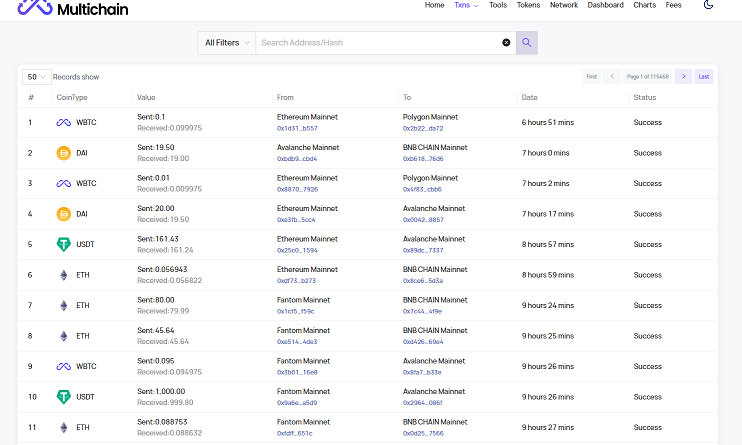Image resolution: width=742 pixels, height=445 pixels.
Task: Click DAI coin icon in row 2
Action: (x=63, y=153)
